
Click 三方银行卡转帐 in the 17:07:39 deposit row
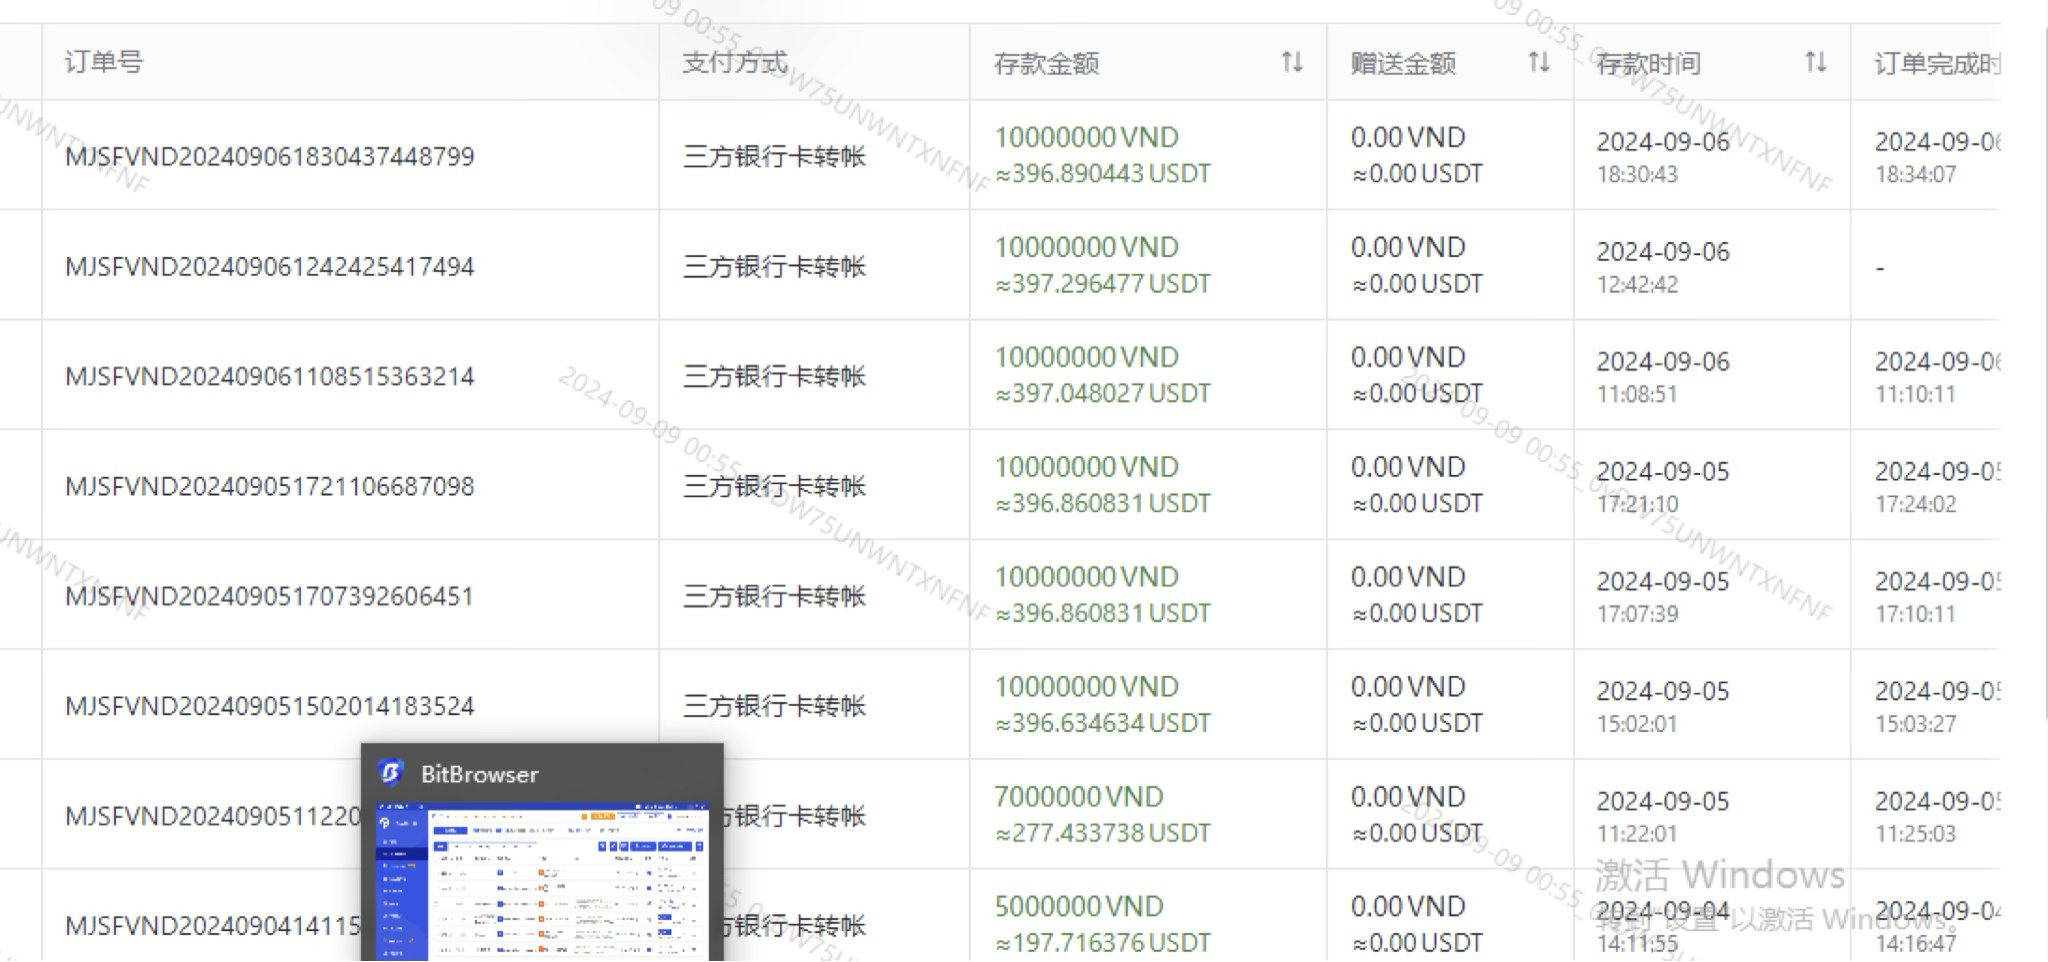774,597
